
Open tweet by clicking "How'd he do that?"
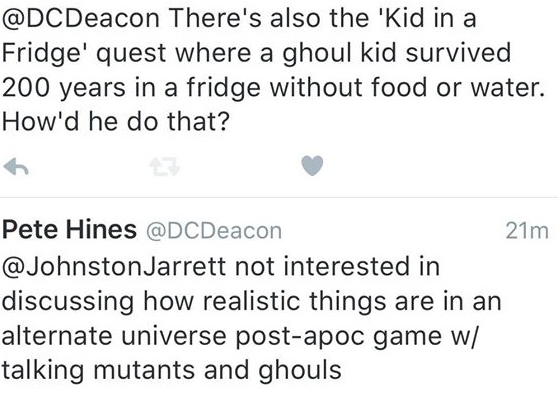pos(115,122)
